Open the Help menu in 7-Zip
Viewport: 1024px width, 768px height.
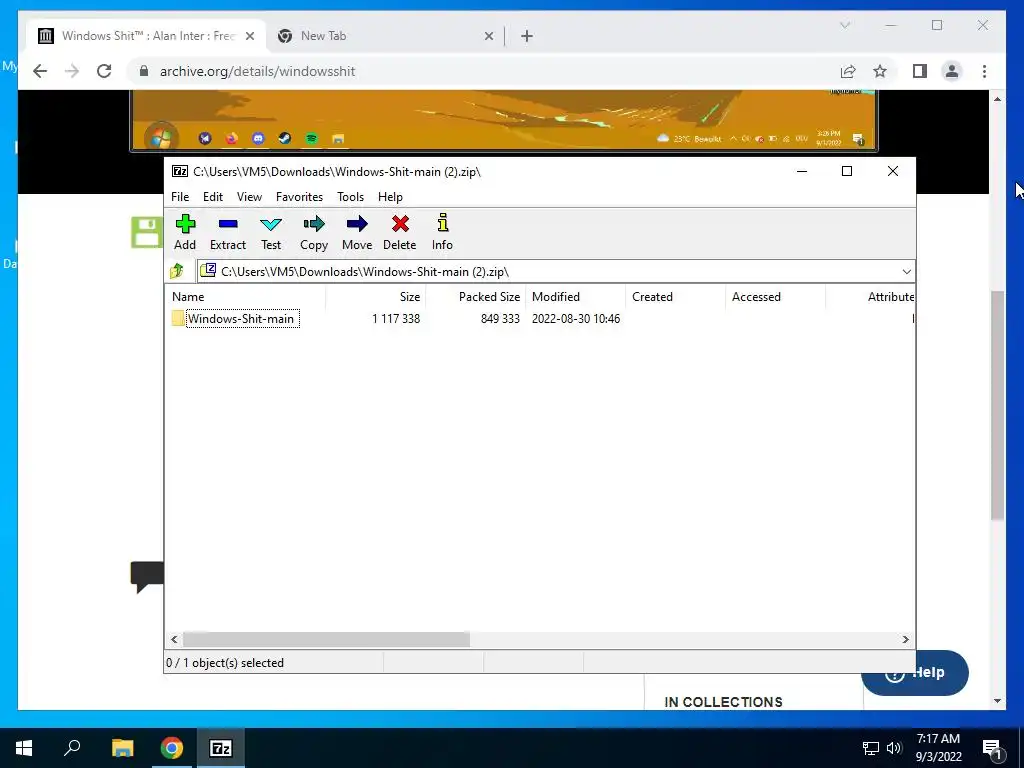coord(390,197)
